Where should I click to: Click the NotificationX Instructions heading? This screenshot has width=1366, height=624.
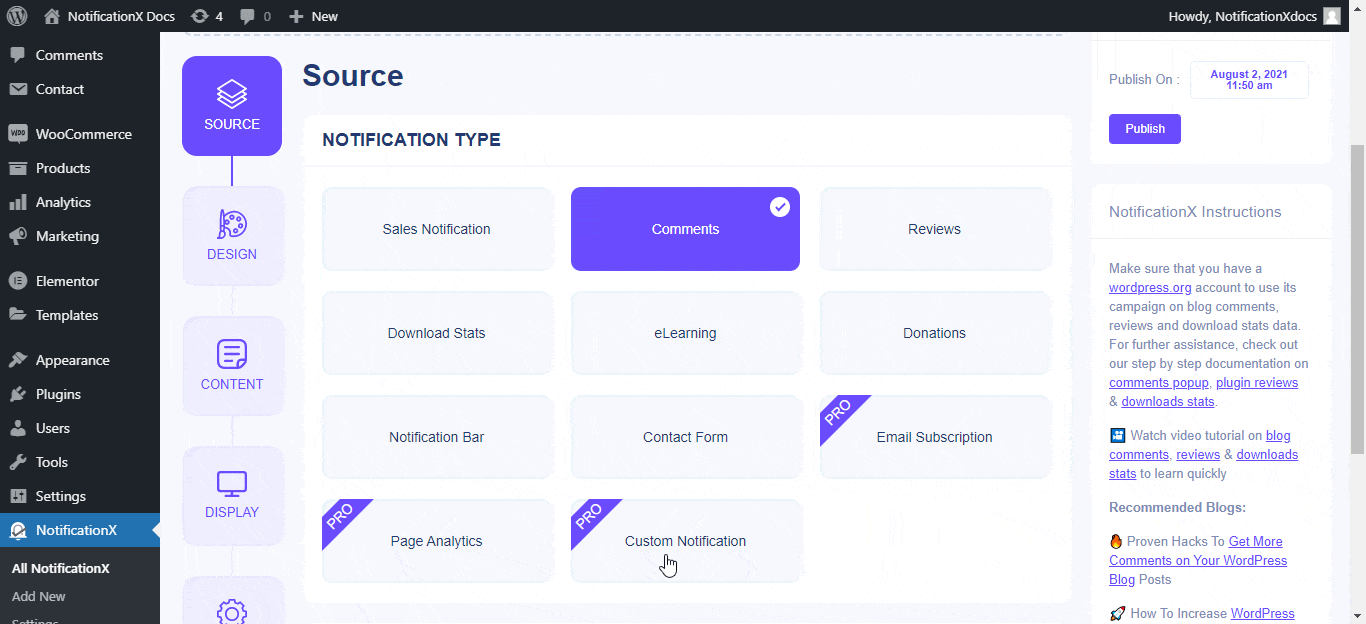[x=1195, y=212]
